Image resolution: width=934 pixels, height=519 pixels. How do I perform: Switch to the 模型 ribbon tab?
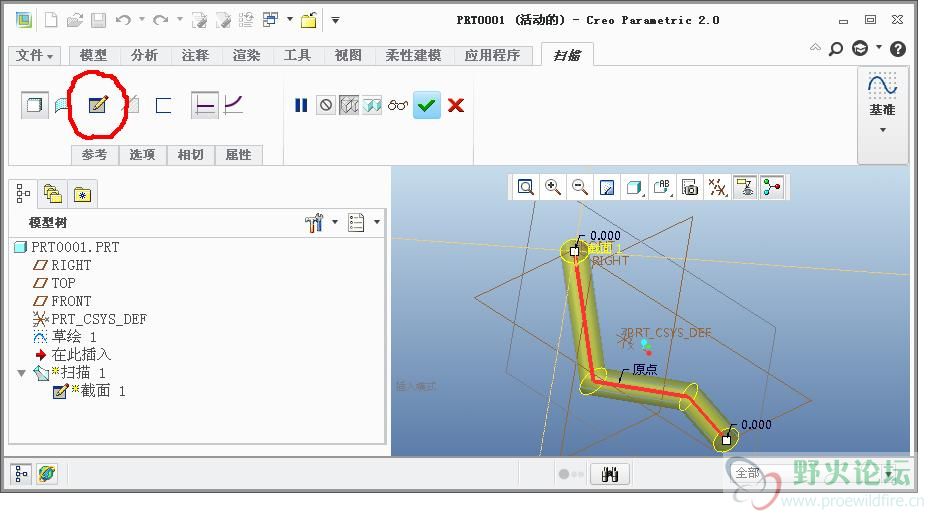(94, 55)
